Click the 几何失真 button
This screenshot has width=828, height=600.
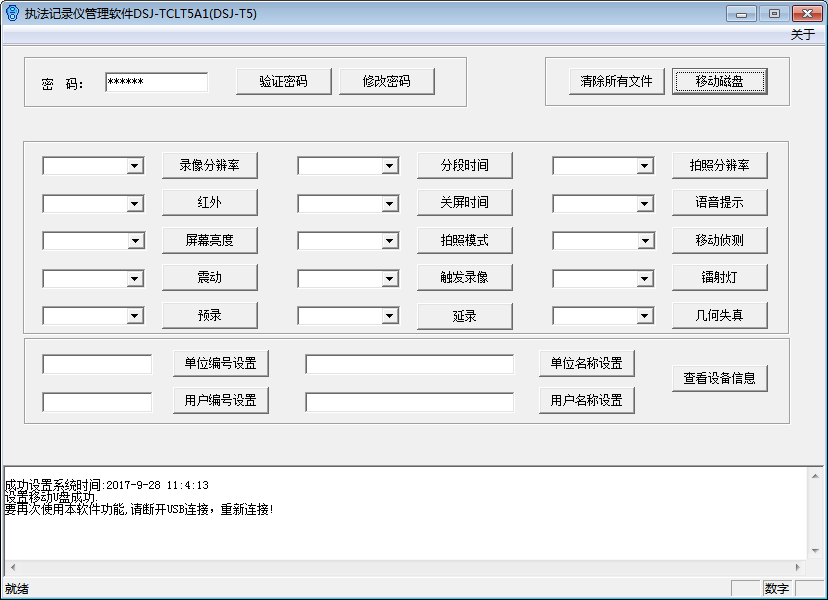tap(719, 316)
